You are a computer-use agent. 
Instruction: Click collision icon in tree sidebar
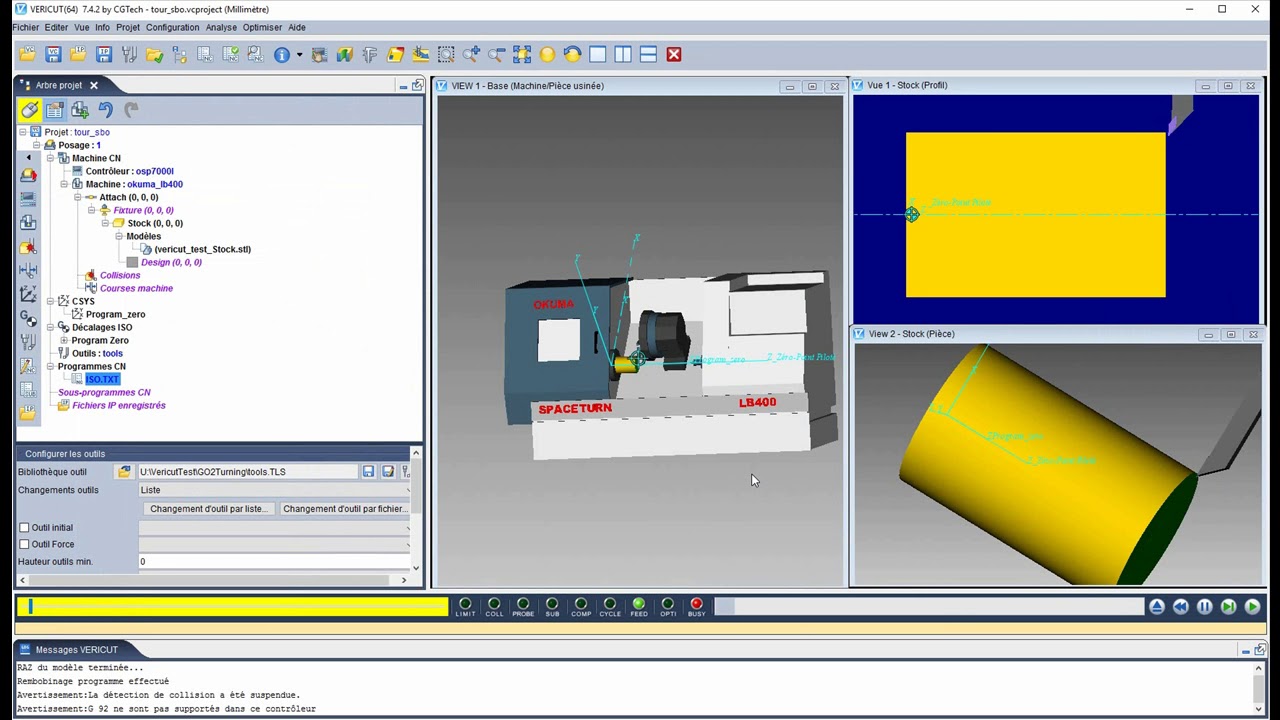28,247
